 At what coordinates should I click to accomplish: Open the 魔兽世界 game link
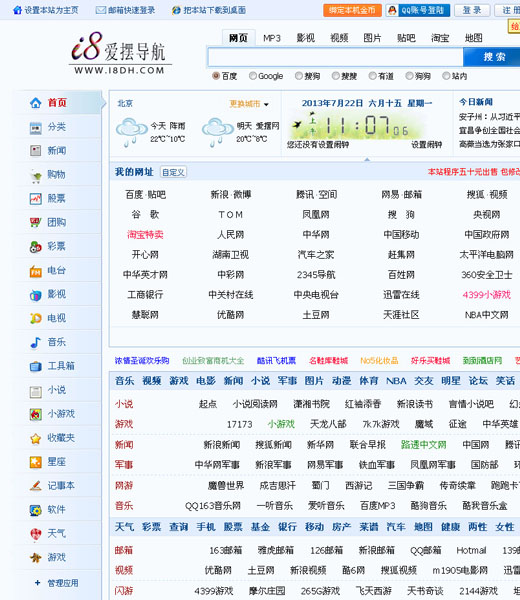[226, 486]
